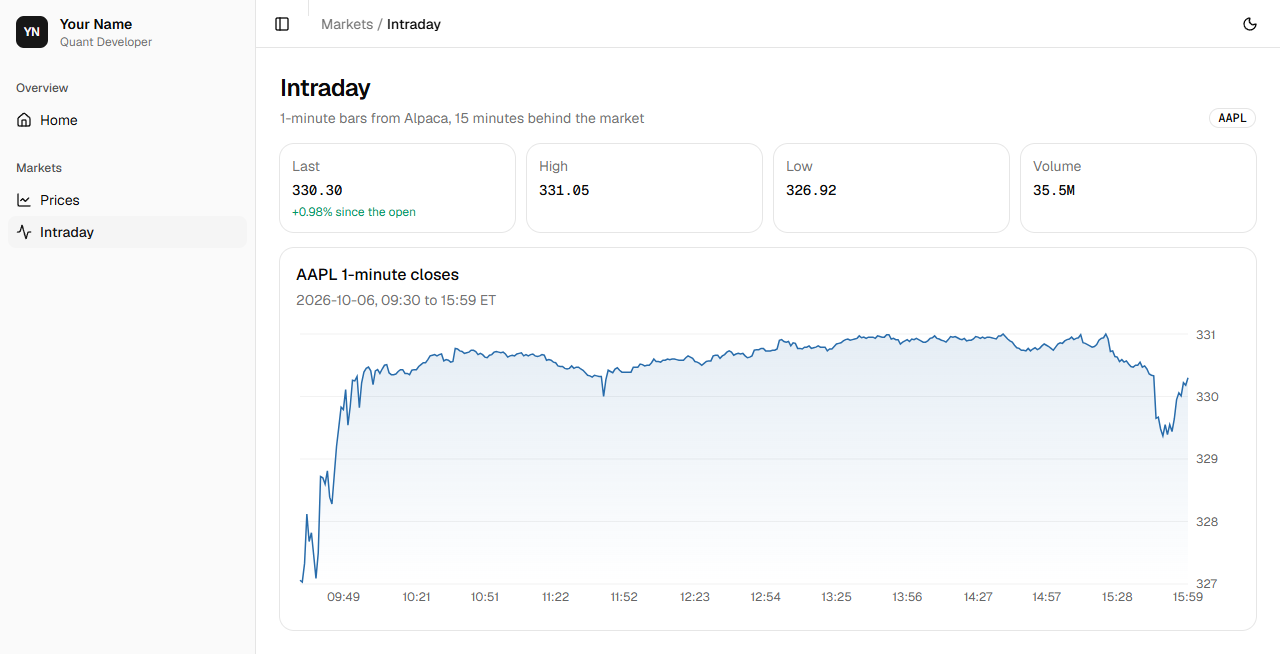Click the 15:59 x-axis label

click(x=1188, y=597)
